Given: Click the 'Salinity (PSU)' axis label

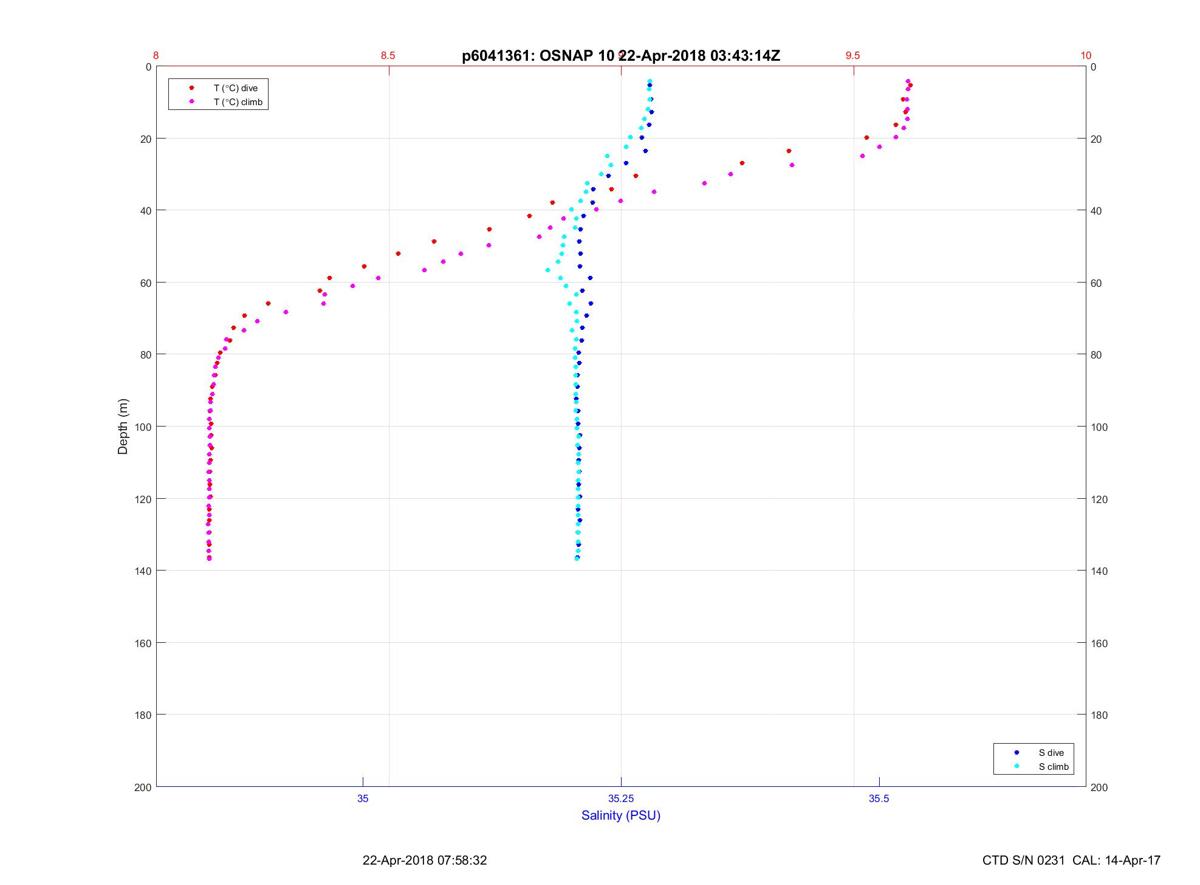Looking at the screenshot, I should click(621, 815).
